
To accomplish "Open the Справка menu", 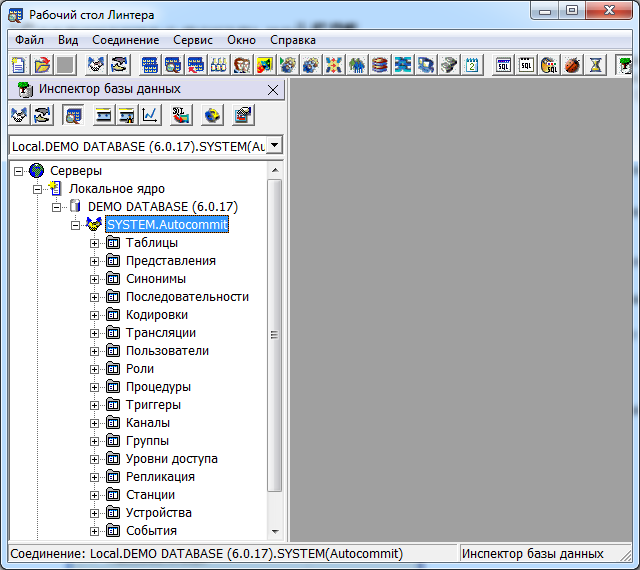I will coord(293,40).
